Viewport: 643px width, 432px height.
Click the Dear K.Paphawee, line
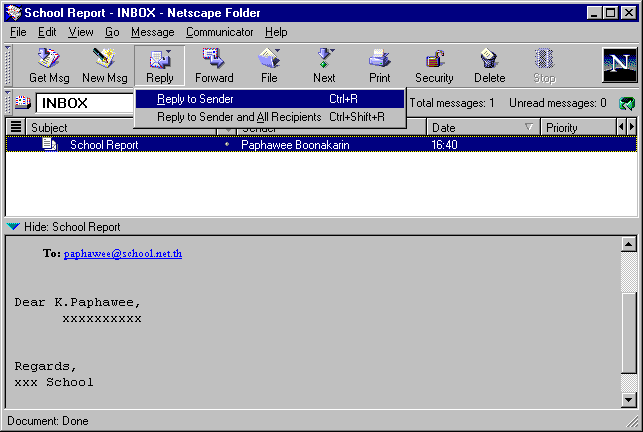point(78,303)
